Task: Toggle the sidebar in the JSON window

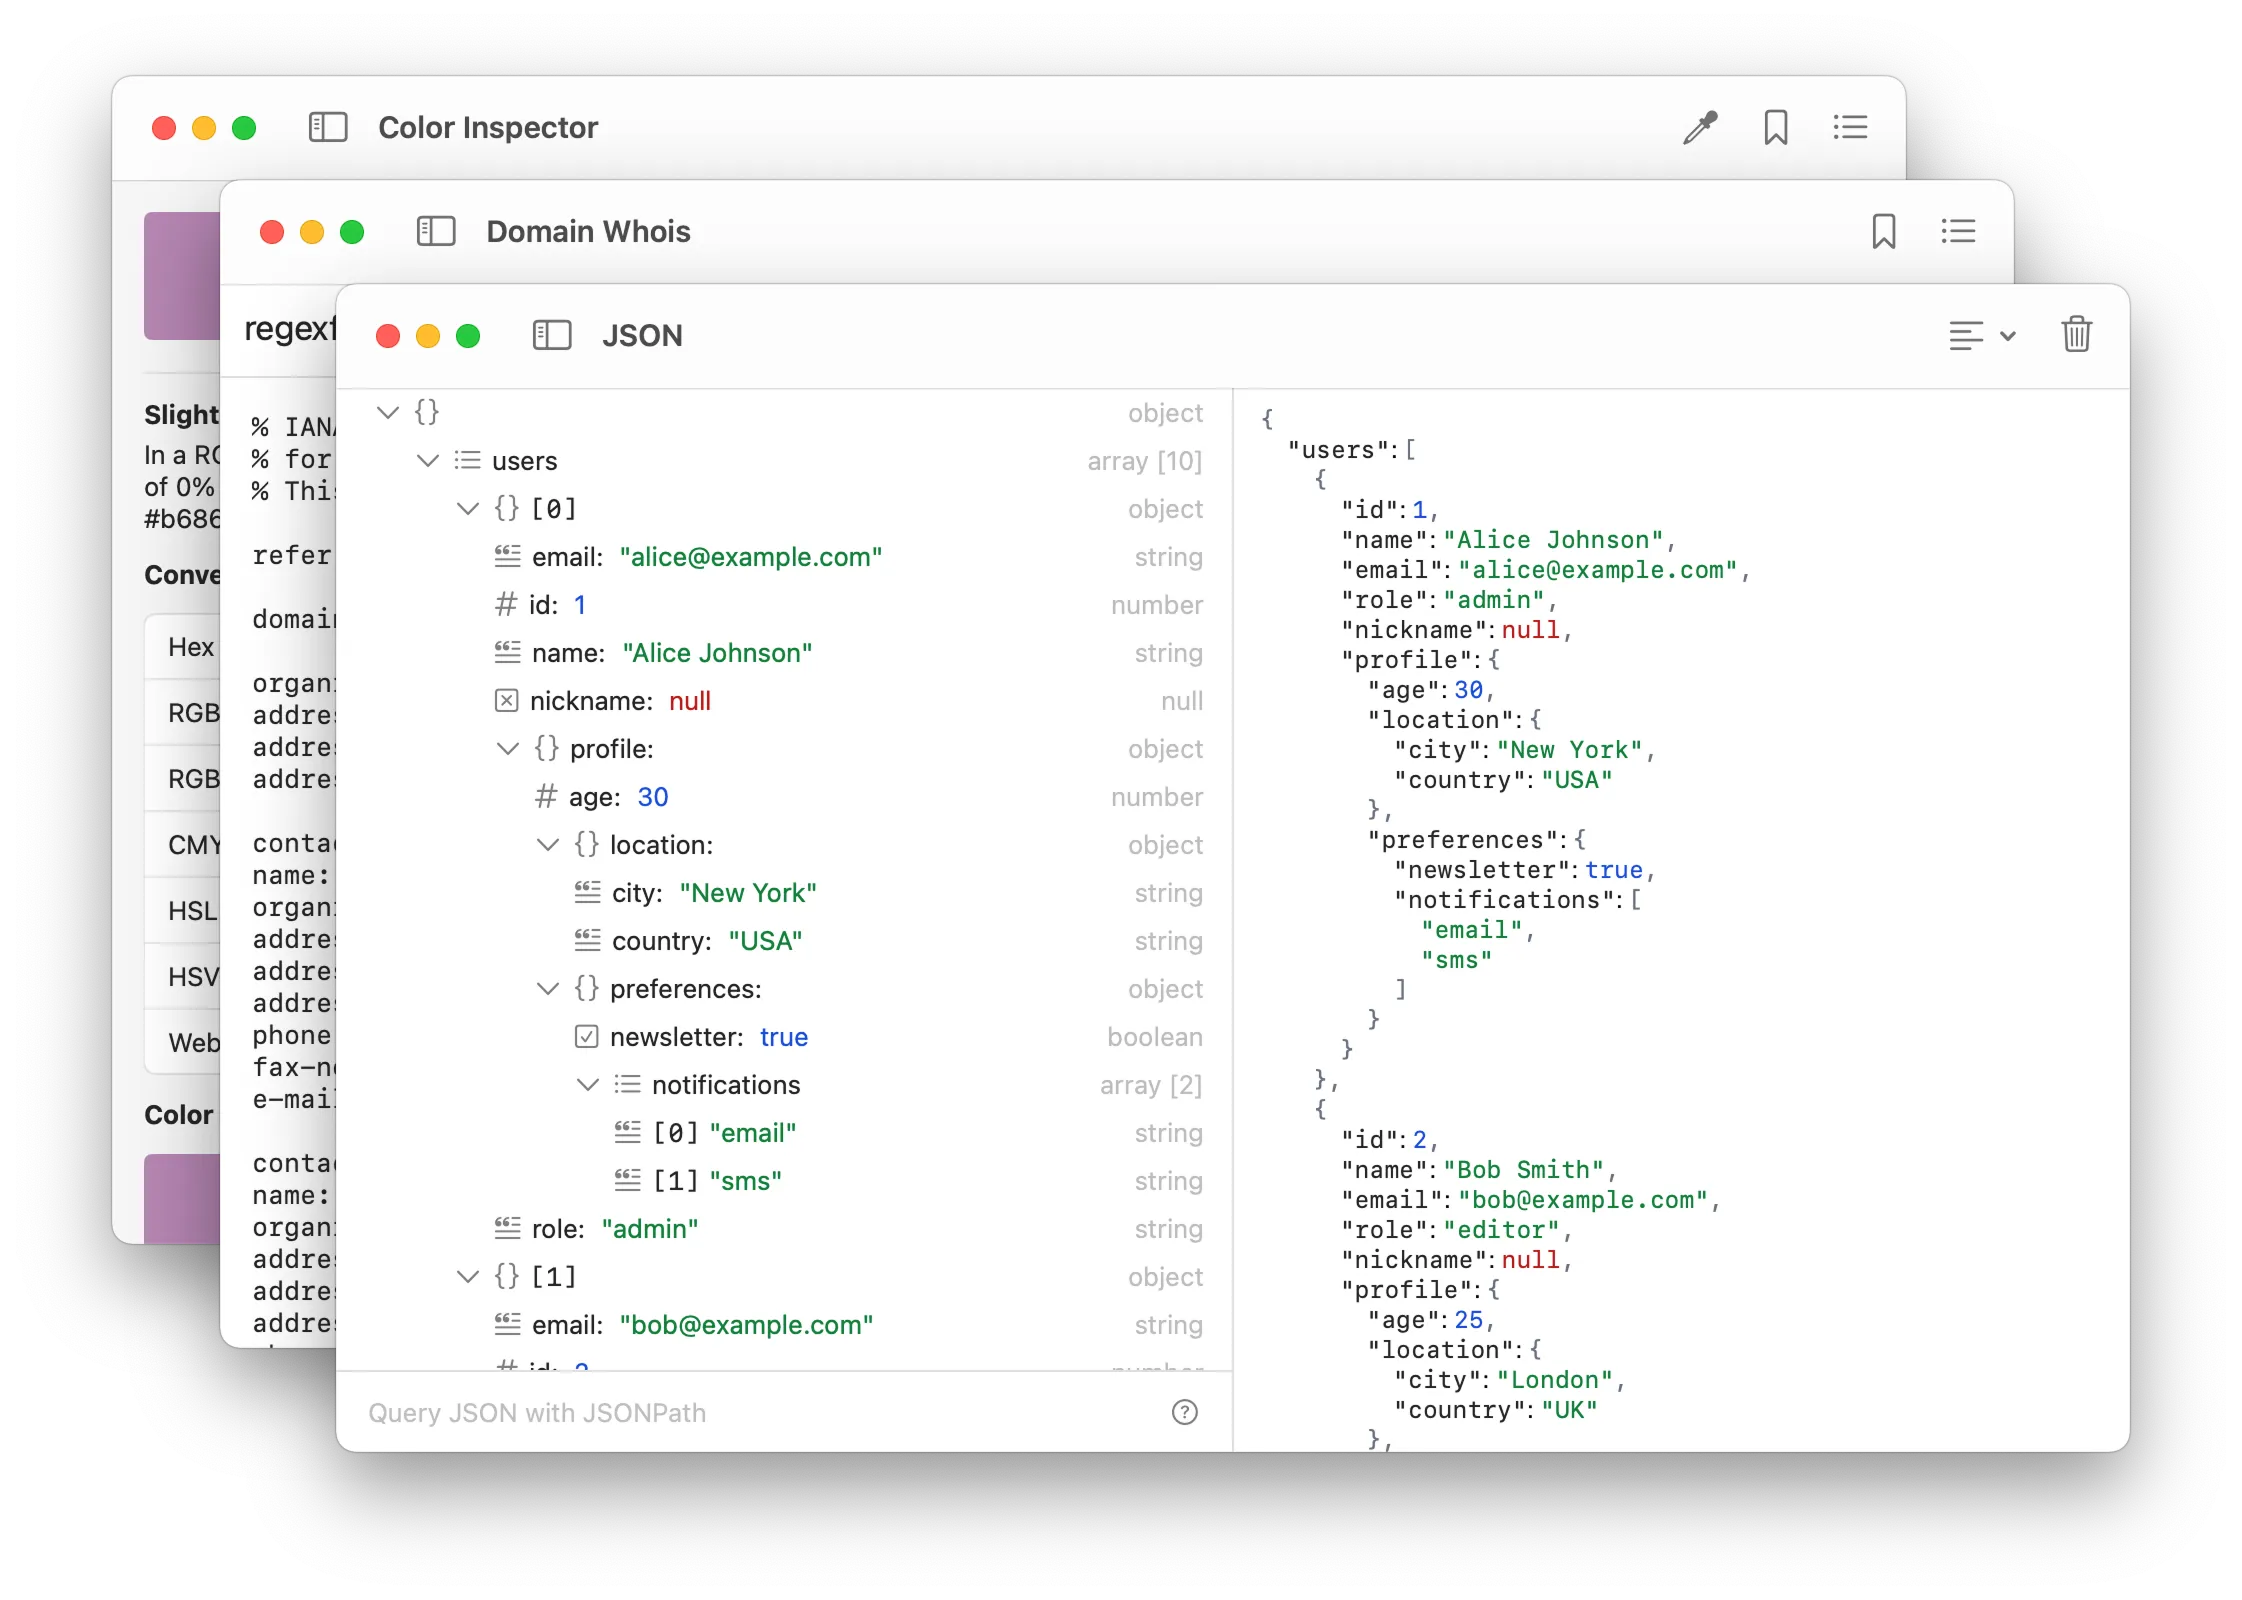Action: (x=551, y=335)
